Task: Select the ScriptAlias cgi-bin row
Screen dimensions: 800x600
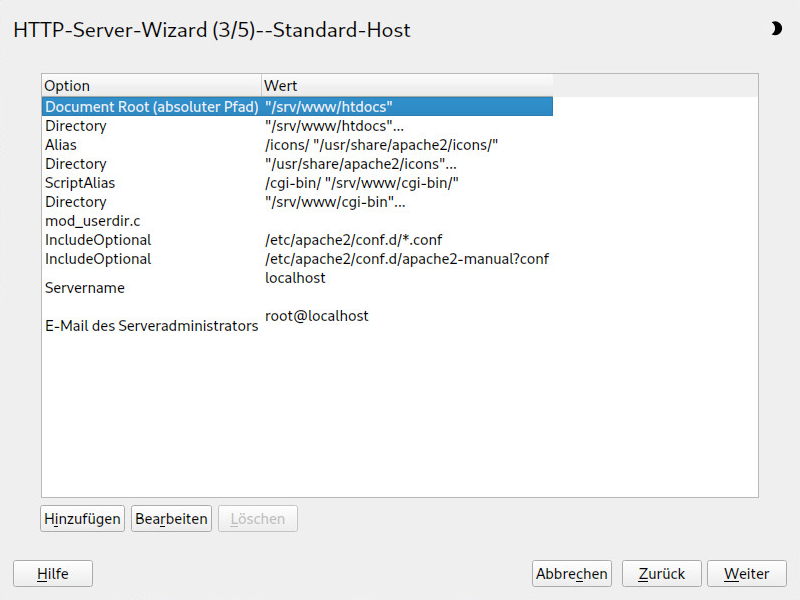Action: [297, 183]
